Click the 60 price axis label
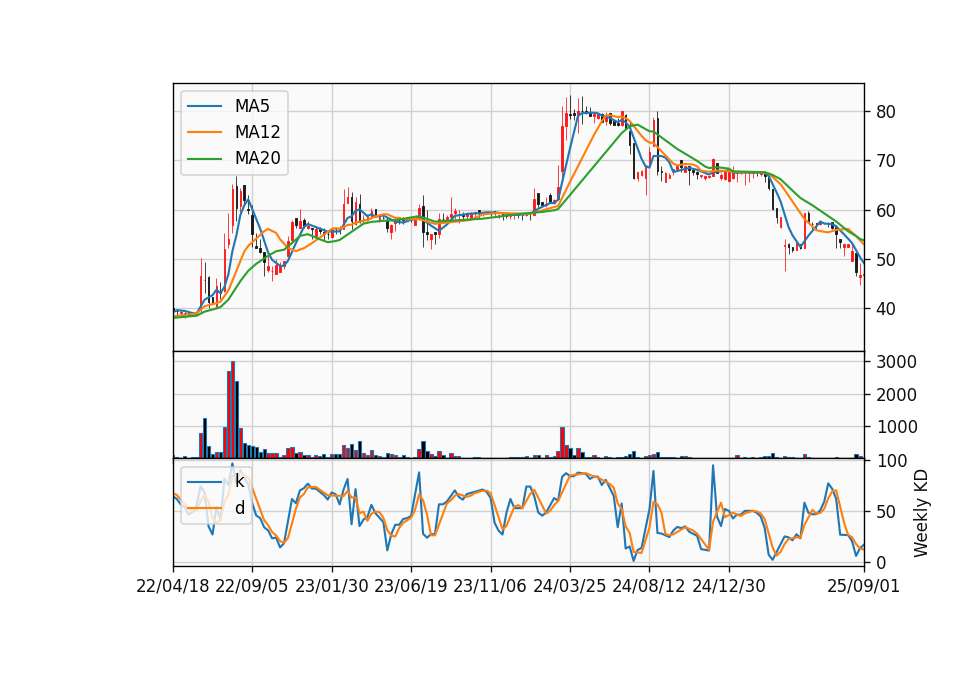The image size is (960, 690). [885, 211]
